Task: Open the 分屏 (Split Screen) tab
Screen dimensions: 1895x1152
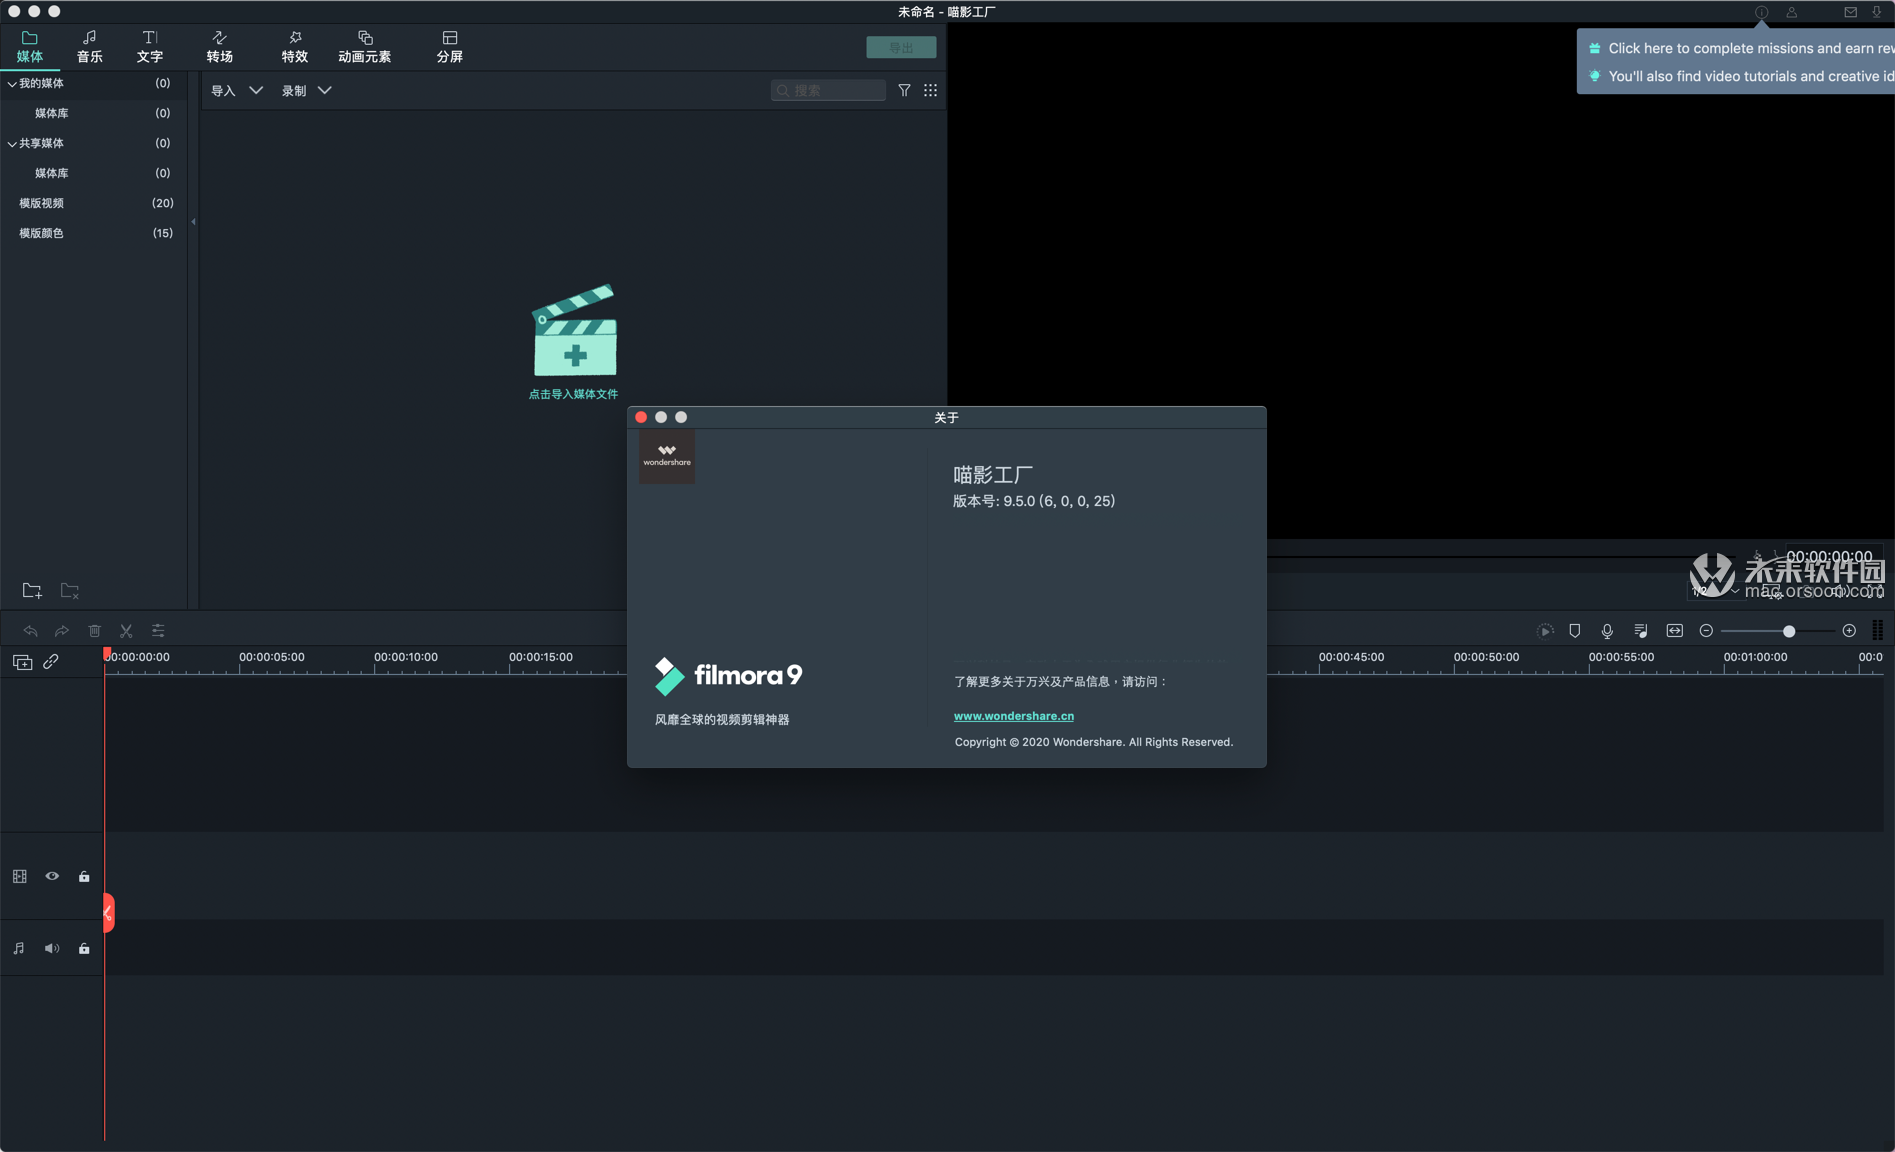Action: [x=450, y=47]
